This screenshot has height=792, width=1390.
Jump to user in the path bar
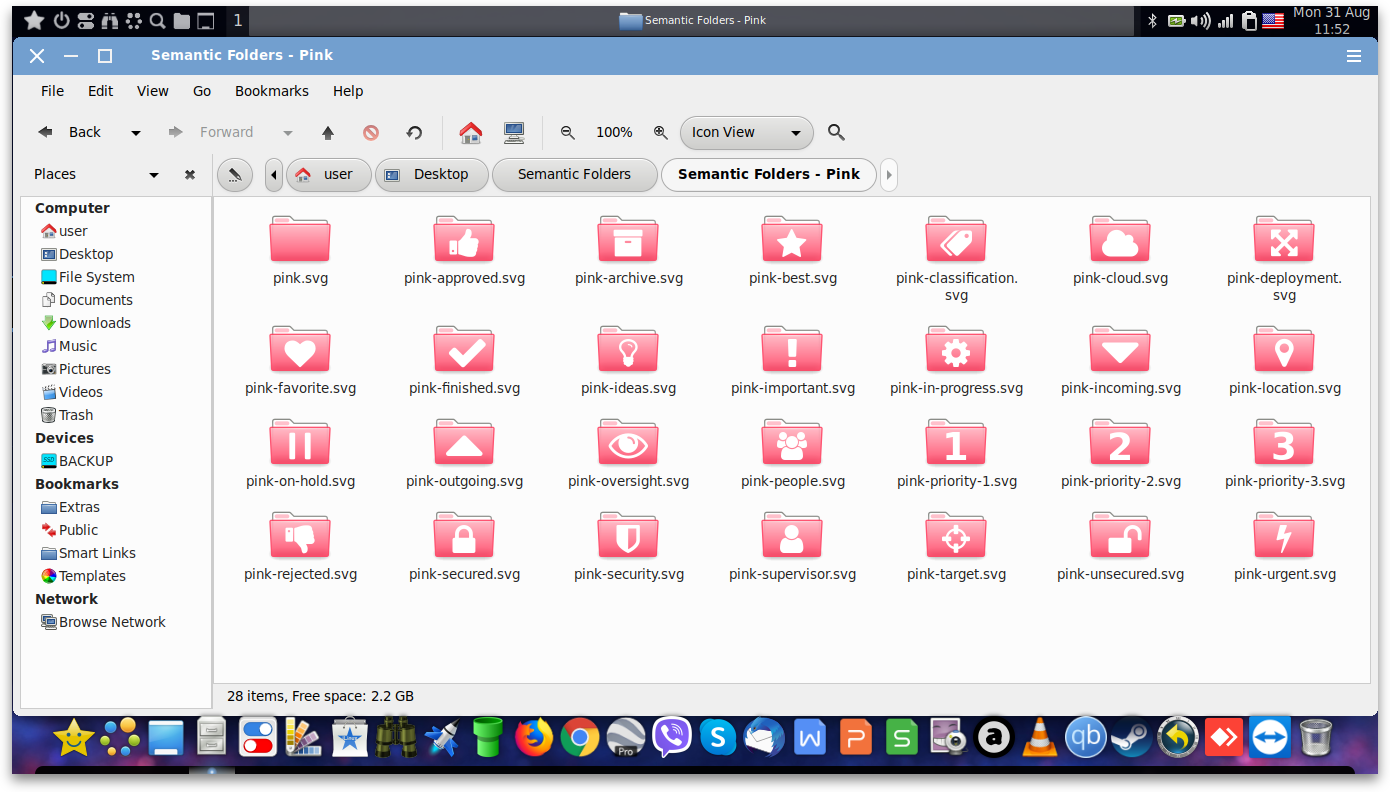(329, 175)
